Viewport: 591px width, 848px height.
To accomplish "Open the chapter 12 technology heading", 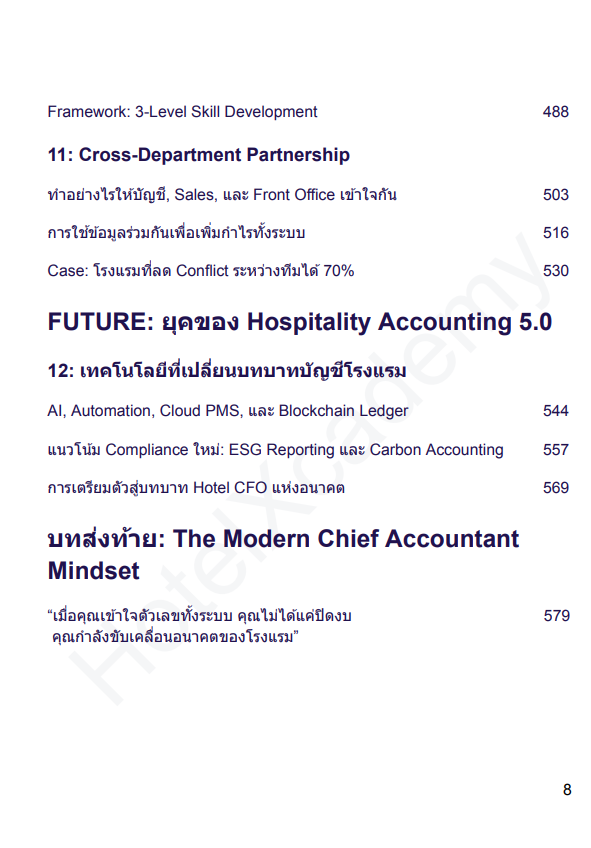I will pyautogui.click(x=227, y=371).
